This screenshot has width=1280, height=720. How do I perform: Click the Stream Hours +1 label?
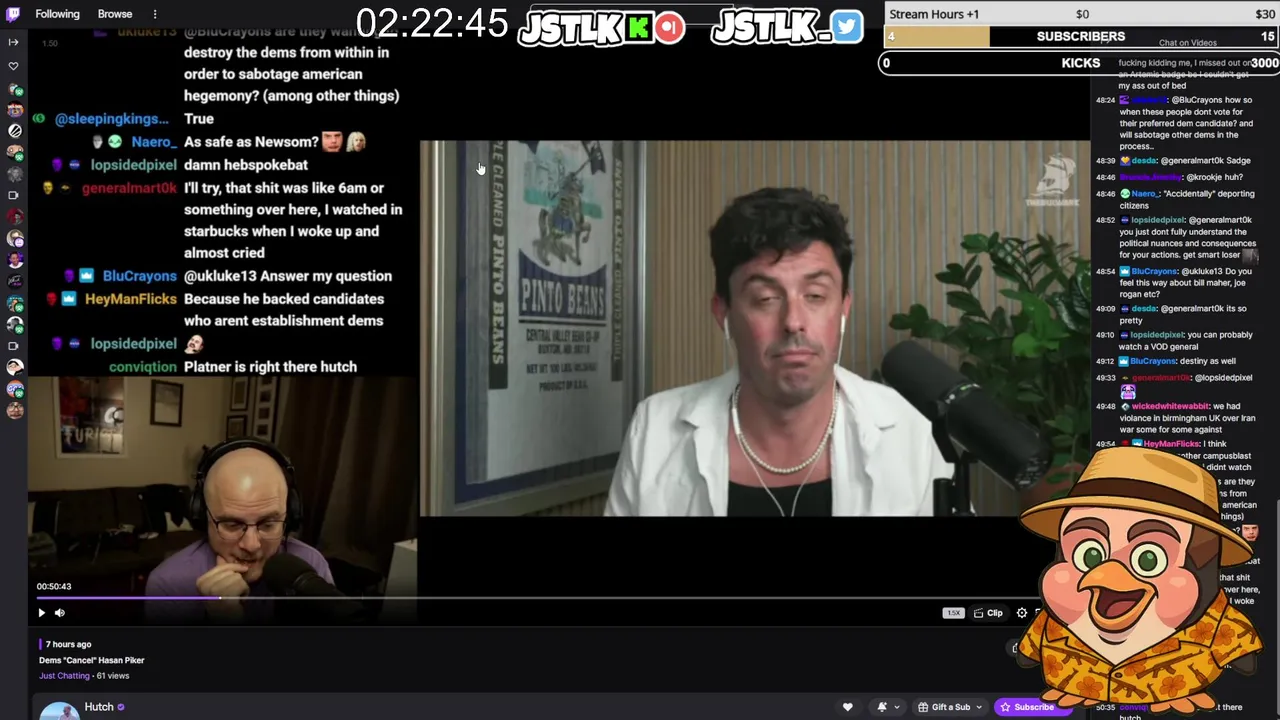tap(934, 14)
